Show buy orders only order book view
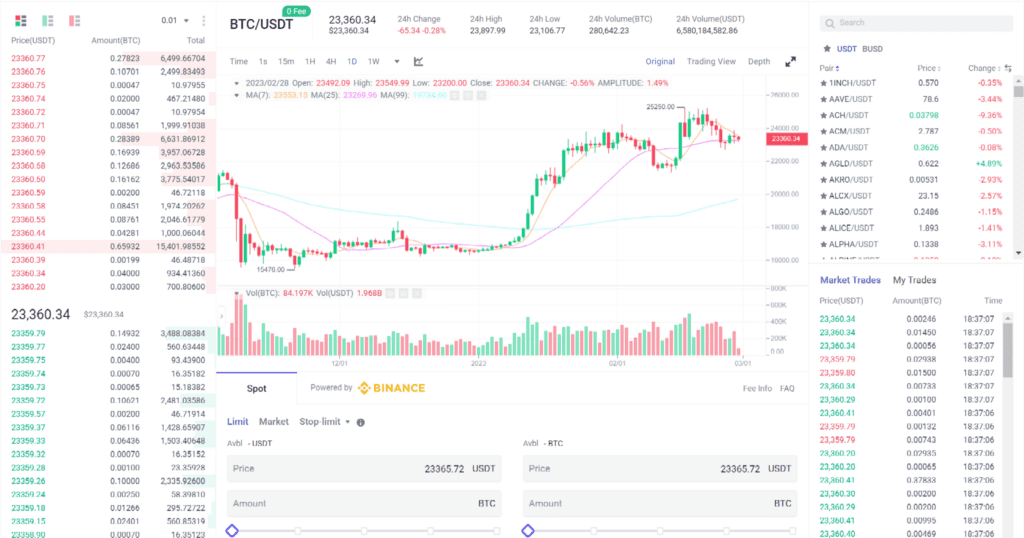 point(48,21)
